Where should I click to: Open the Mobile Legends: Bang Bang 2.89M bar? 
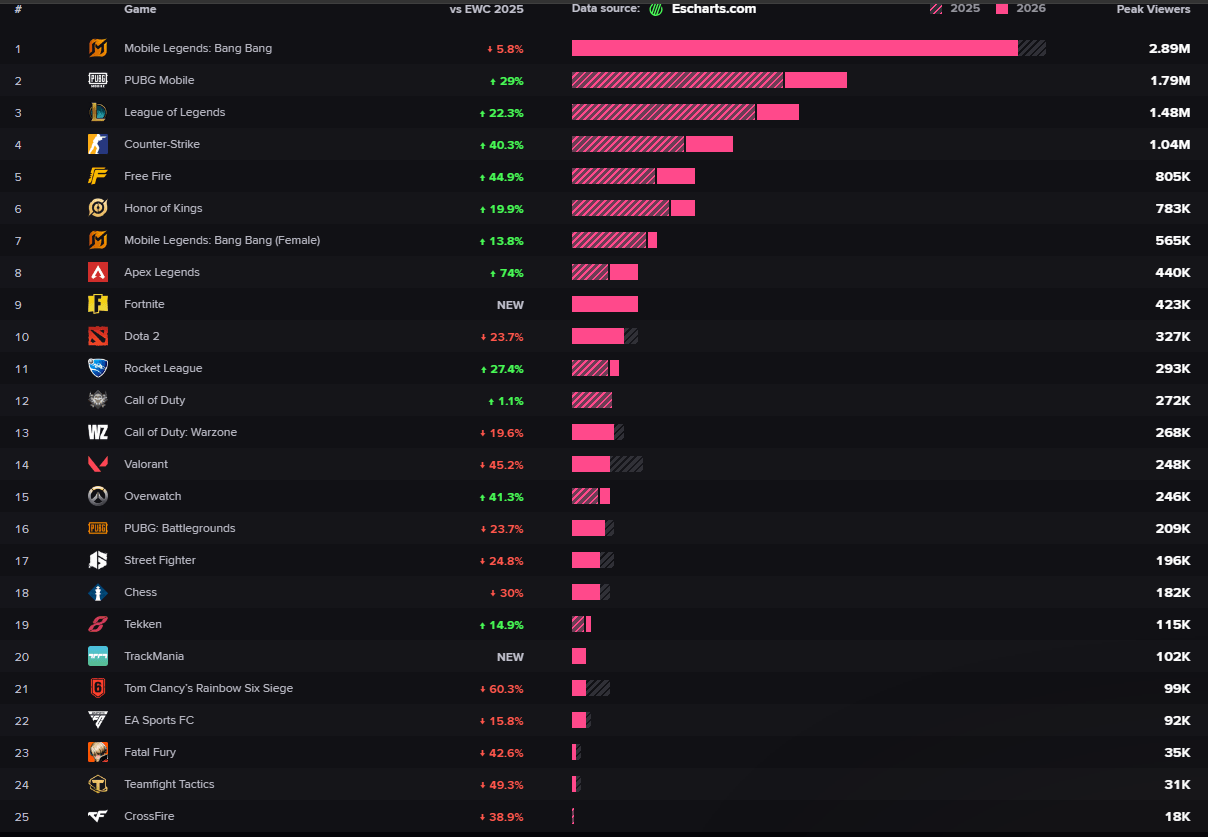point(809,48)
